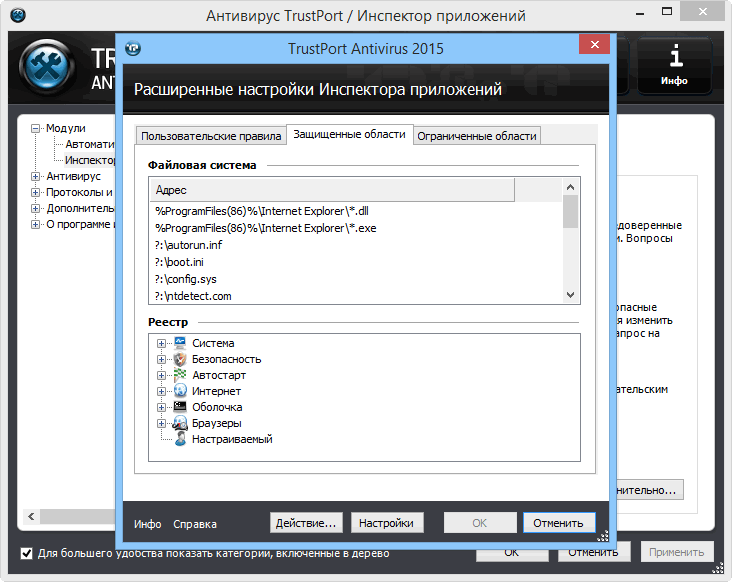Click the Инфо link in dialog footer
The width and height of the screenshot is (732, 582).
pyautogui.click(x=148, y=524)
